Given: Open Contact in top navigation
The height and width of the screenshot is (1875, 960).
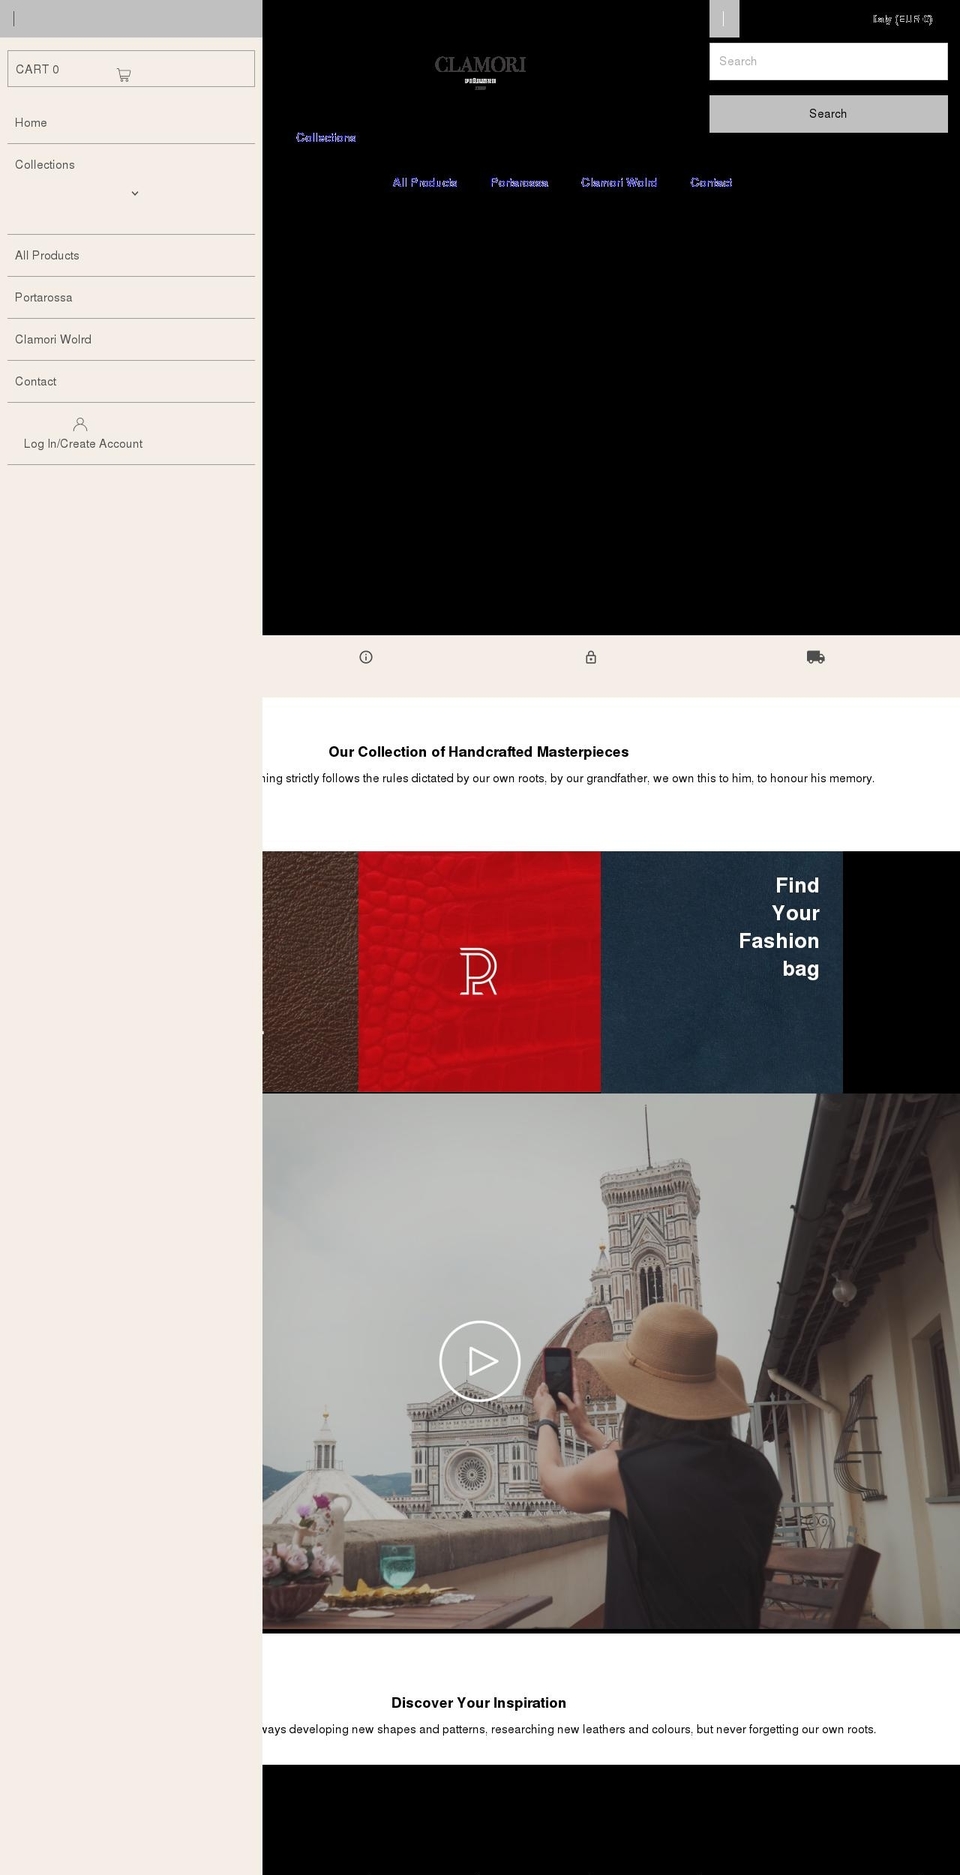Looking at the screenshot, I should pos(711,183).
